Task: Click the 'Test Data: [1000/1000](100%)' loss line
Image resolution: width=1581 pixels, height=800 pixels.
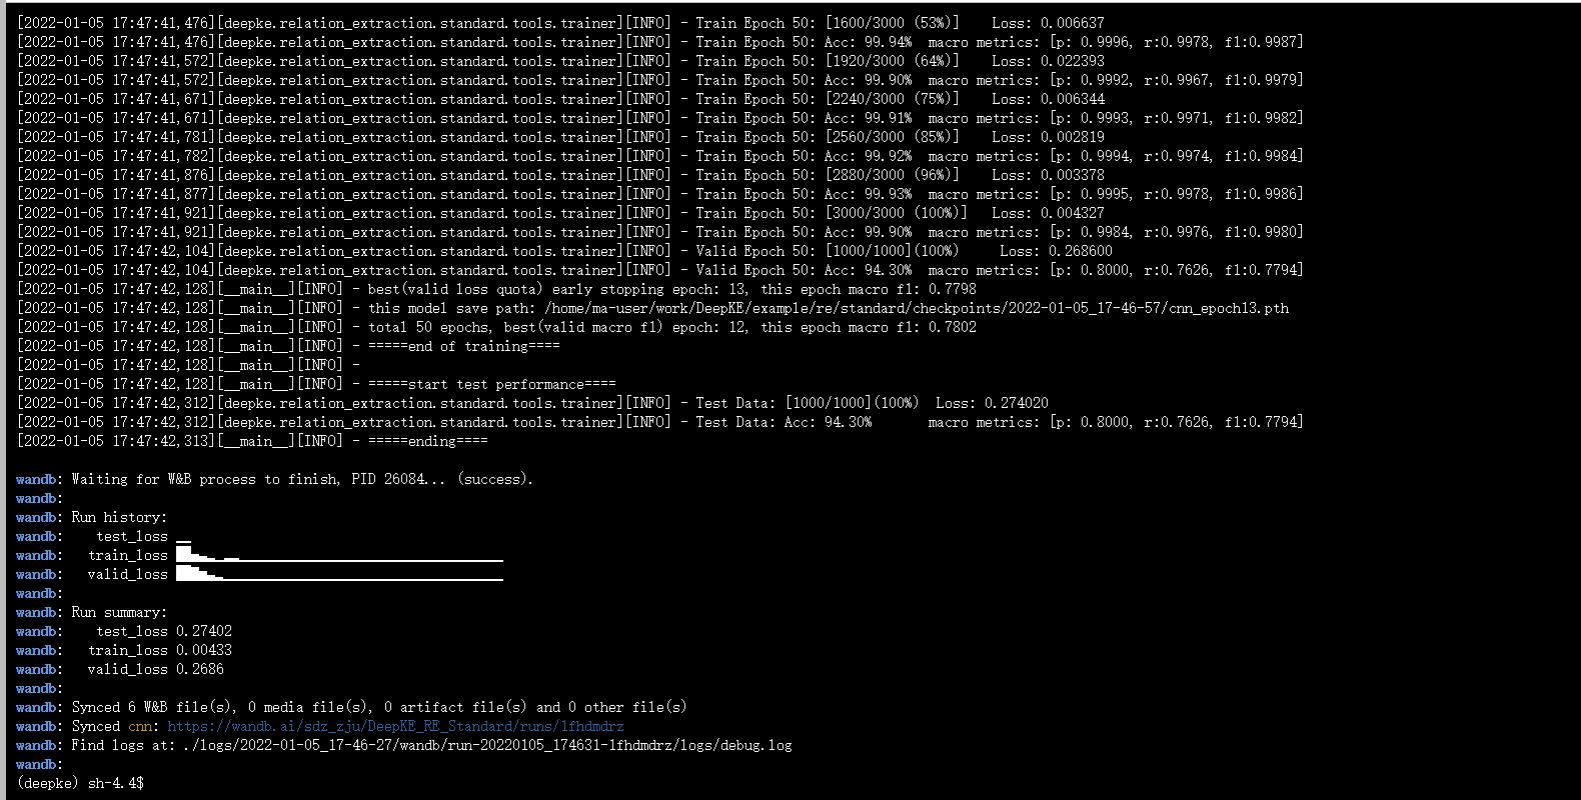Action: tap(532, 403)
